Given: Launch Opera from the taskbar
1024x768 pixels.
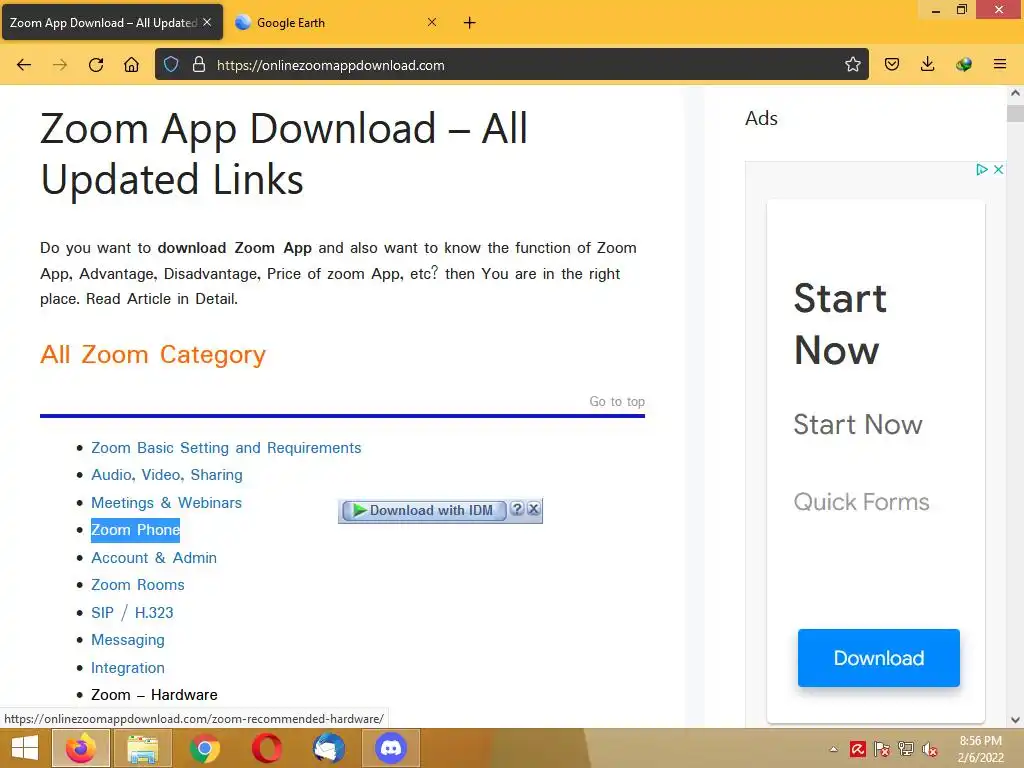Looking at the screenshot, I should pos(266,748).
